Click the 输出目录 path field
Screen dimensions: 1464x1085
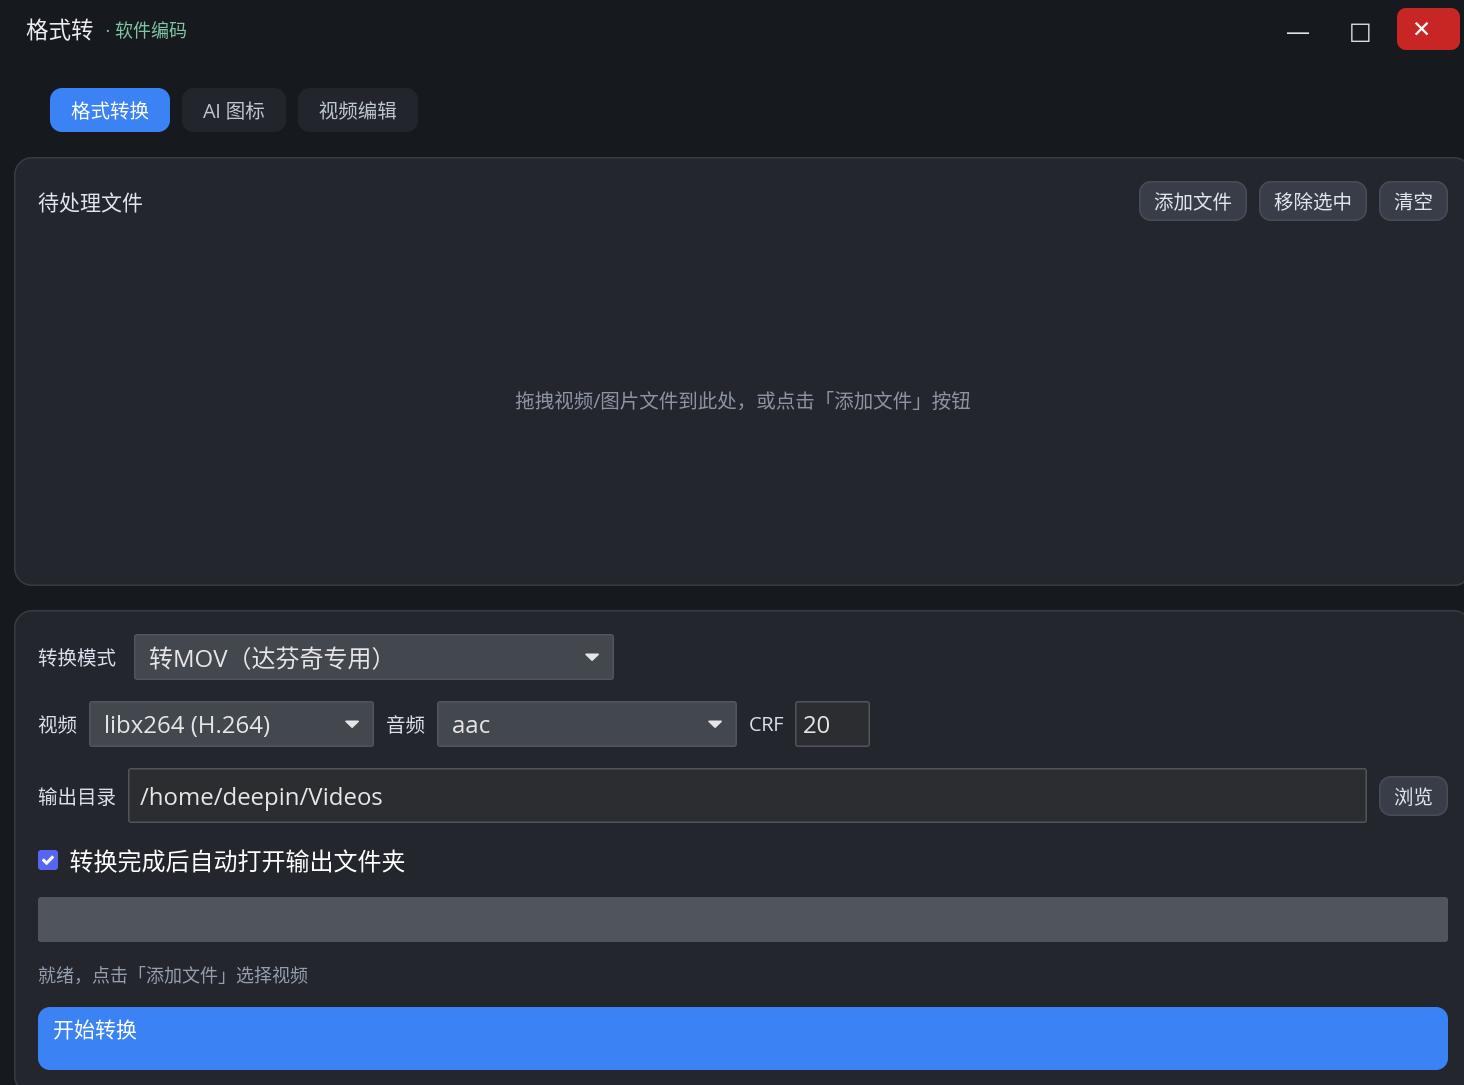747,796
